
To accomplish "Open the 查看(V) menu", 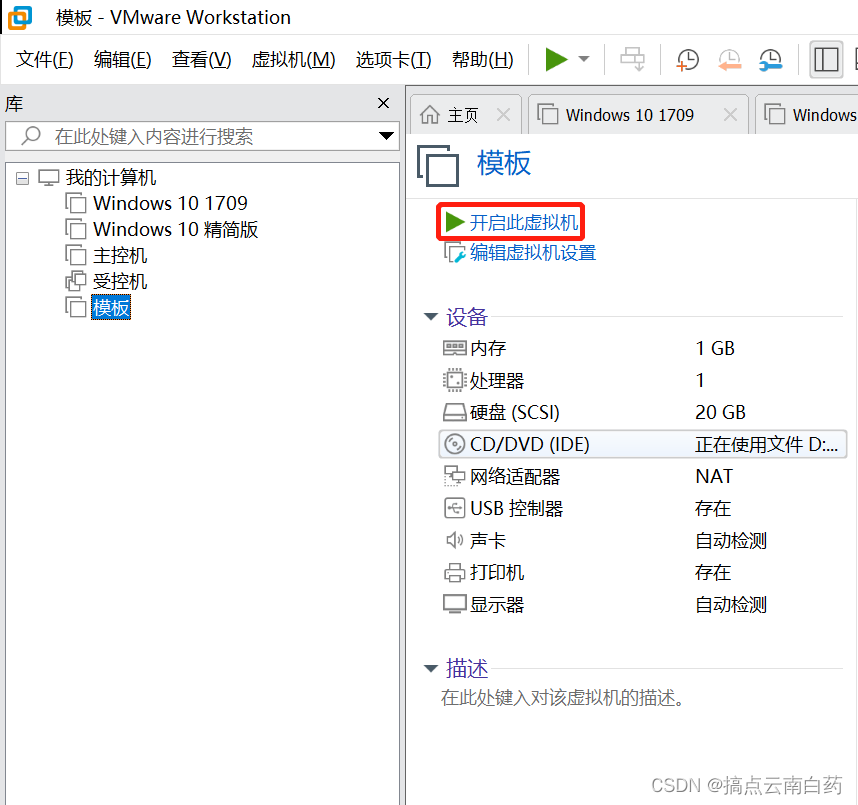I will 201,59.
